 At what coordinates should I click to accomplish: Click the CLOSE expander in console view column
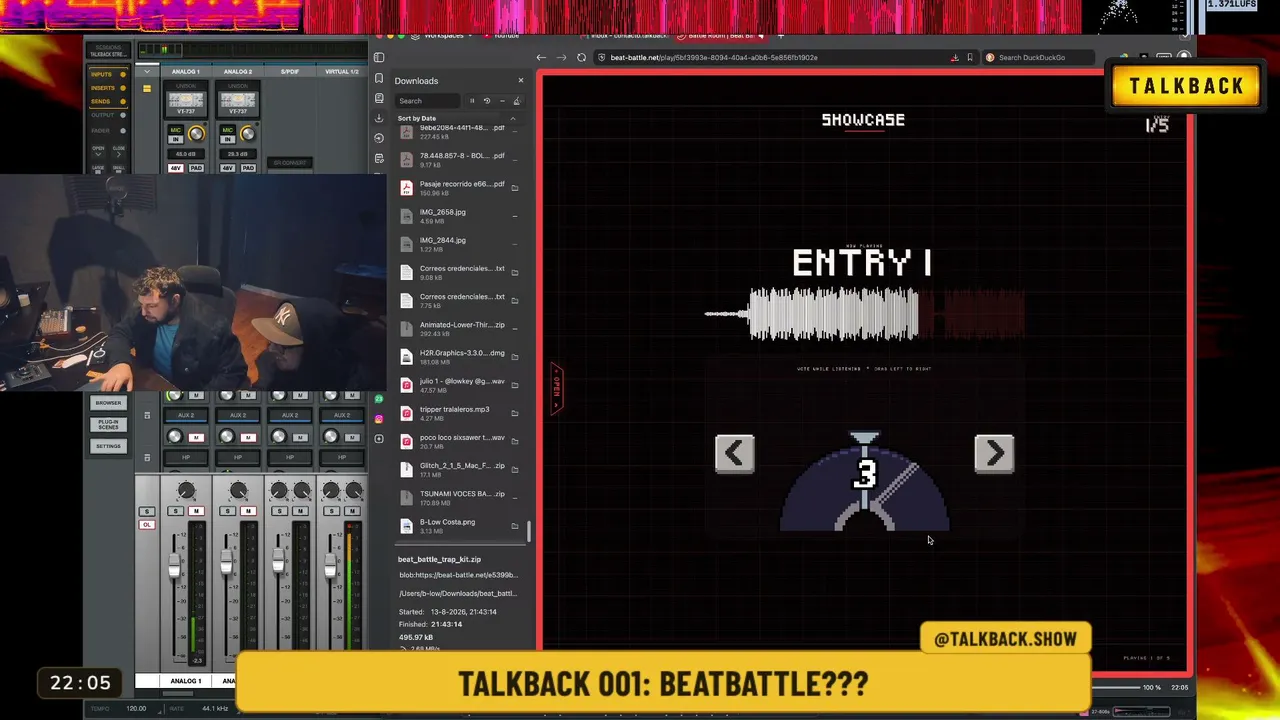click(119, 150)
